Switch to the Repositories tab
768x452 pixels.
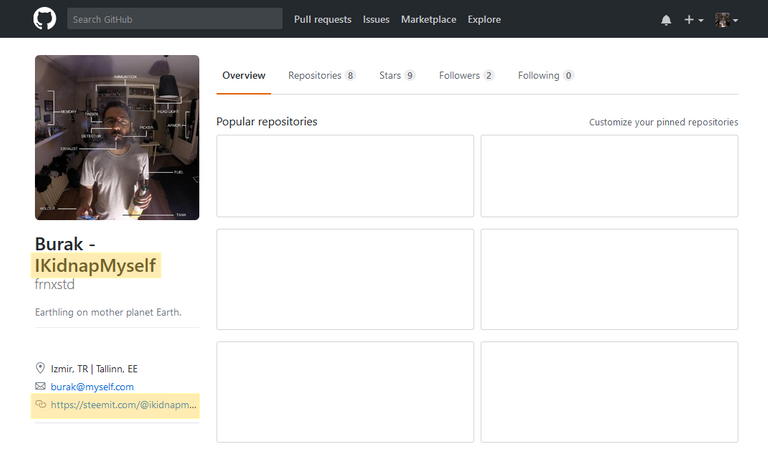pyautogui.click(x=322, y=75)
